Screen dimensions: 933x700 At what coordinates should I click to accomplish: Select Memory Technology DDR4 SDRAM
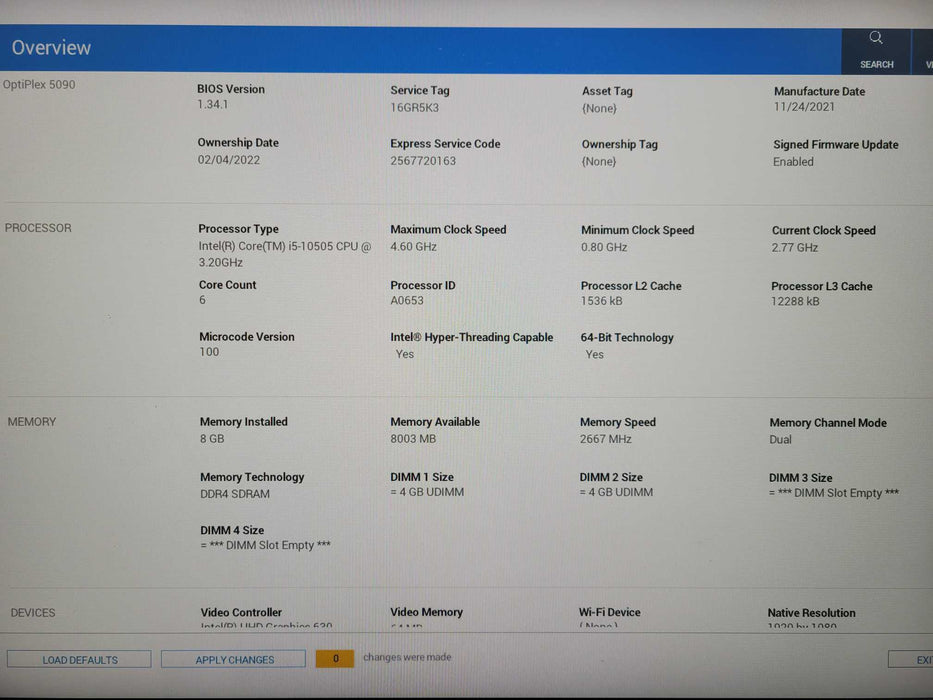(234, 494)
